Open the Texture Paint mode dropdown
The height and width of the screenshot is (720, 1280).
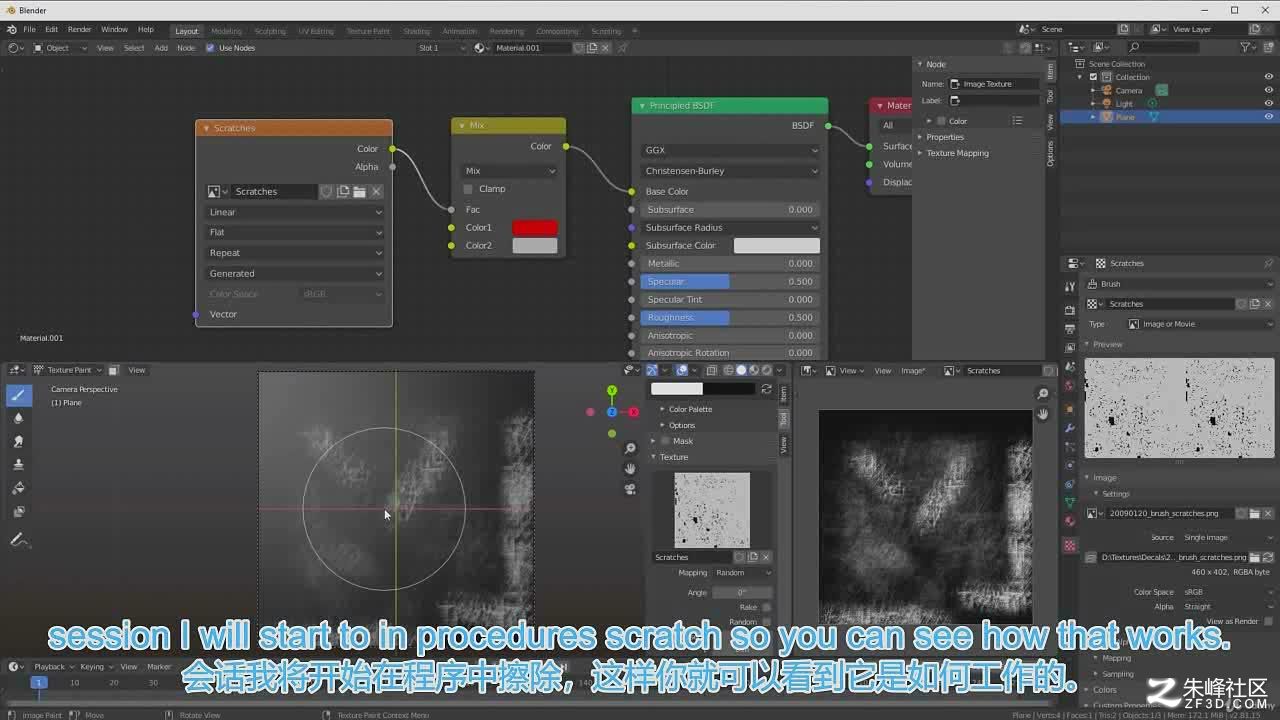(69, 370)
